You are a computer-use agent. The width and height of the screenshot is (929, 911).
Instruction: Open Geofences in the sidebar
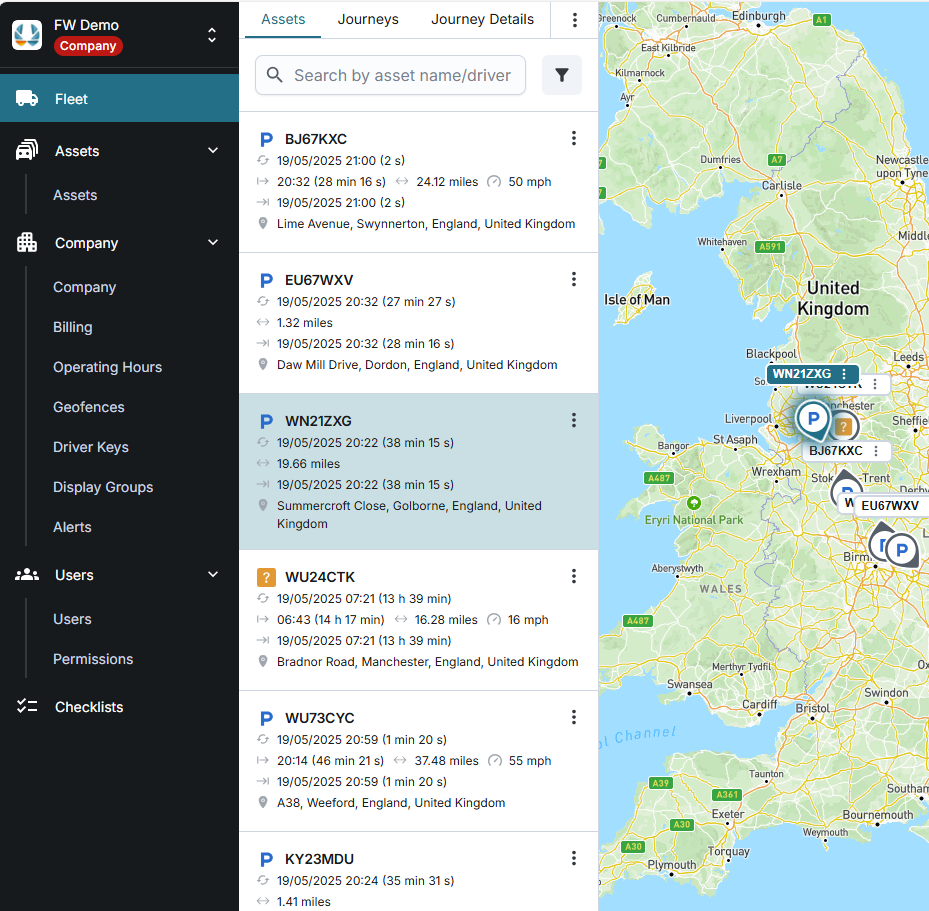(89, 407)
